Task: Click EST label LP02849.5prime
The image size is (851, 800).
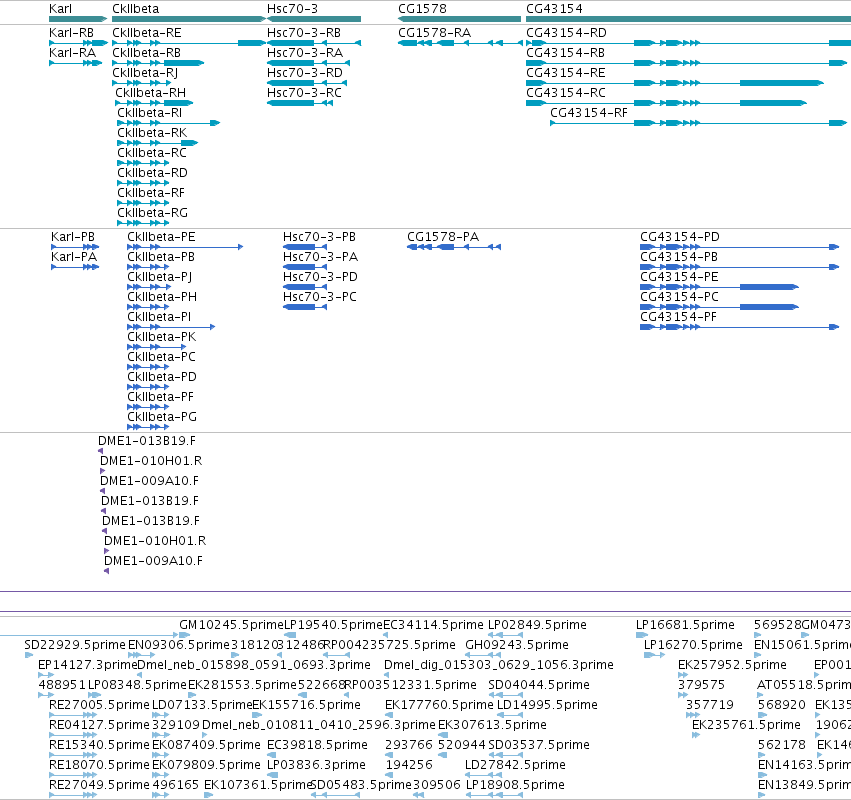Action: (537, 625)
